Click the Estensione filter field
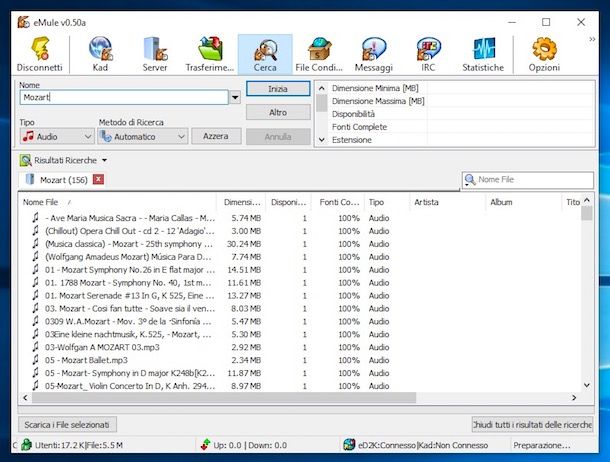This screenshot has width=610, height=462. 511,140
